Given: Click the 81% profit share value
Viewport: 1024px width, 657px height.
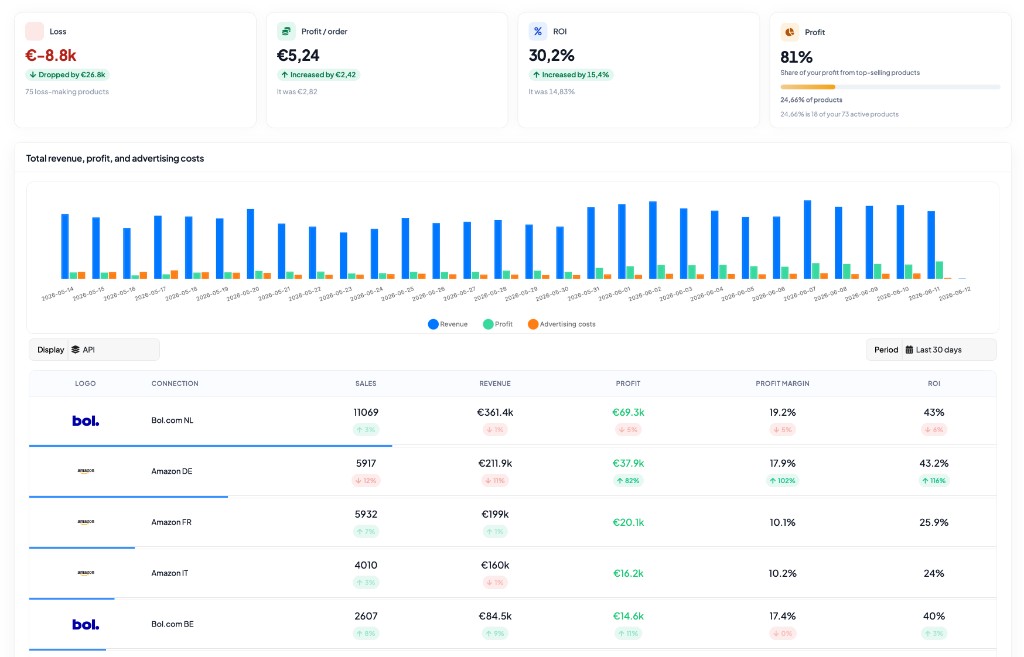Looking at the screenshot, I should 797,57.
